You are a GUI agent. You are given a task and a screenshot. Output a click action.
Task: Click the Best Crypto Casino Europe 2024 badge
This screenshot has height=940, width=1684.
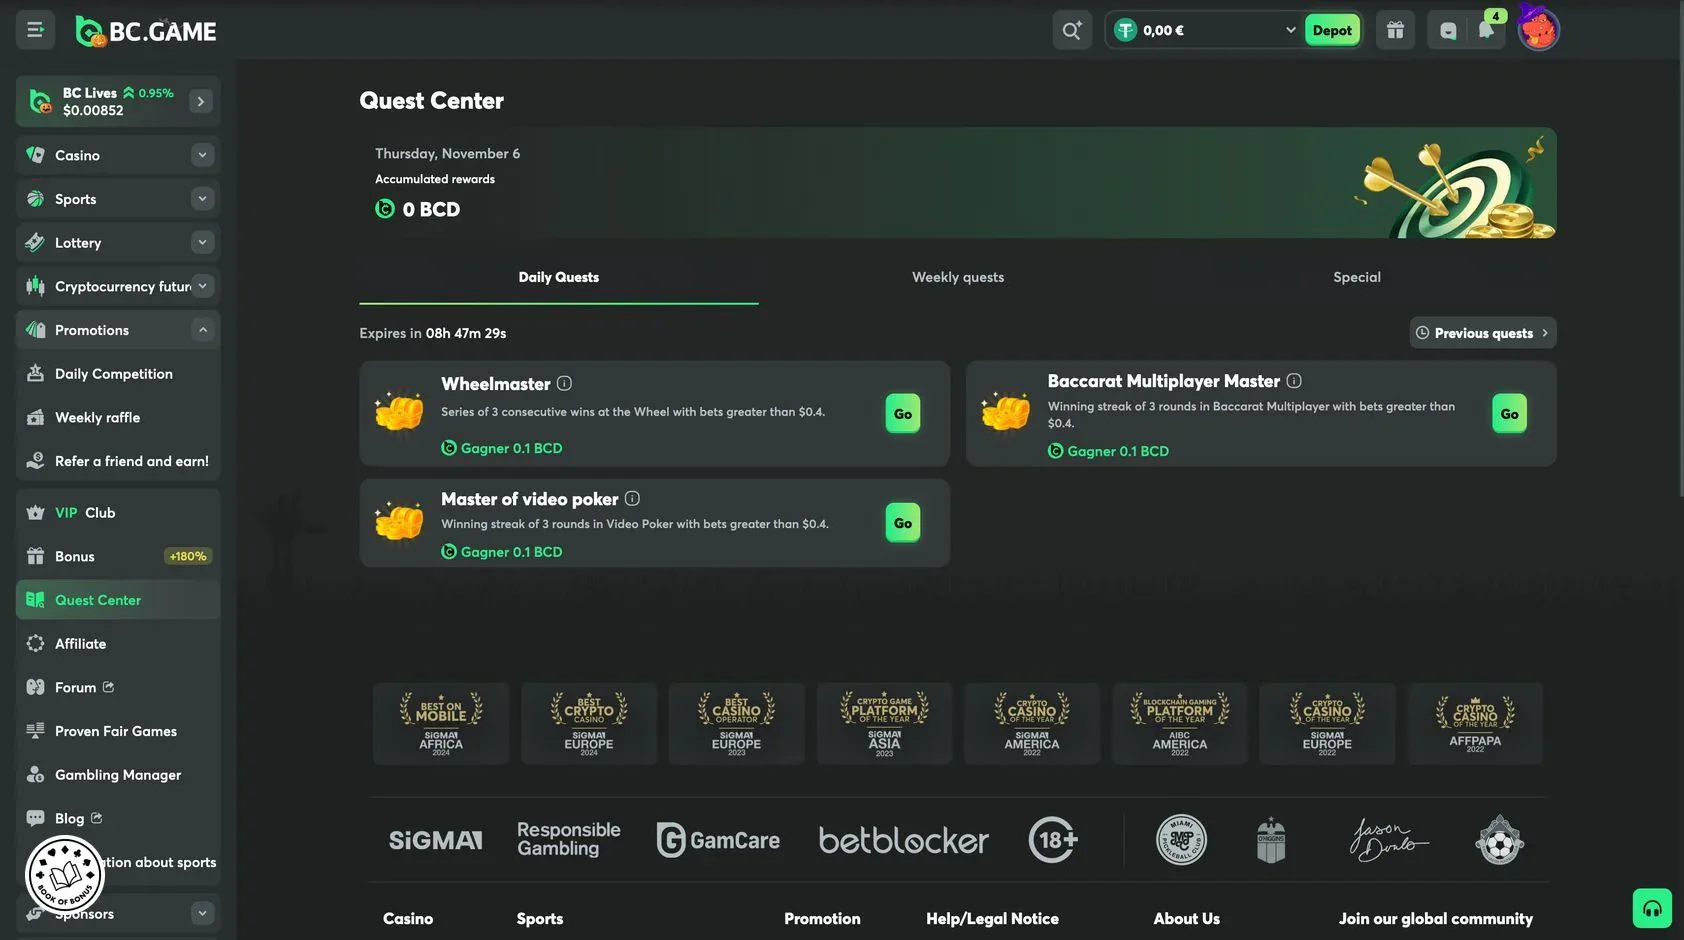(x=589, y=724)
